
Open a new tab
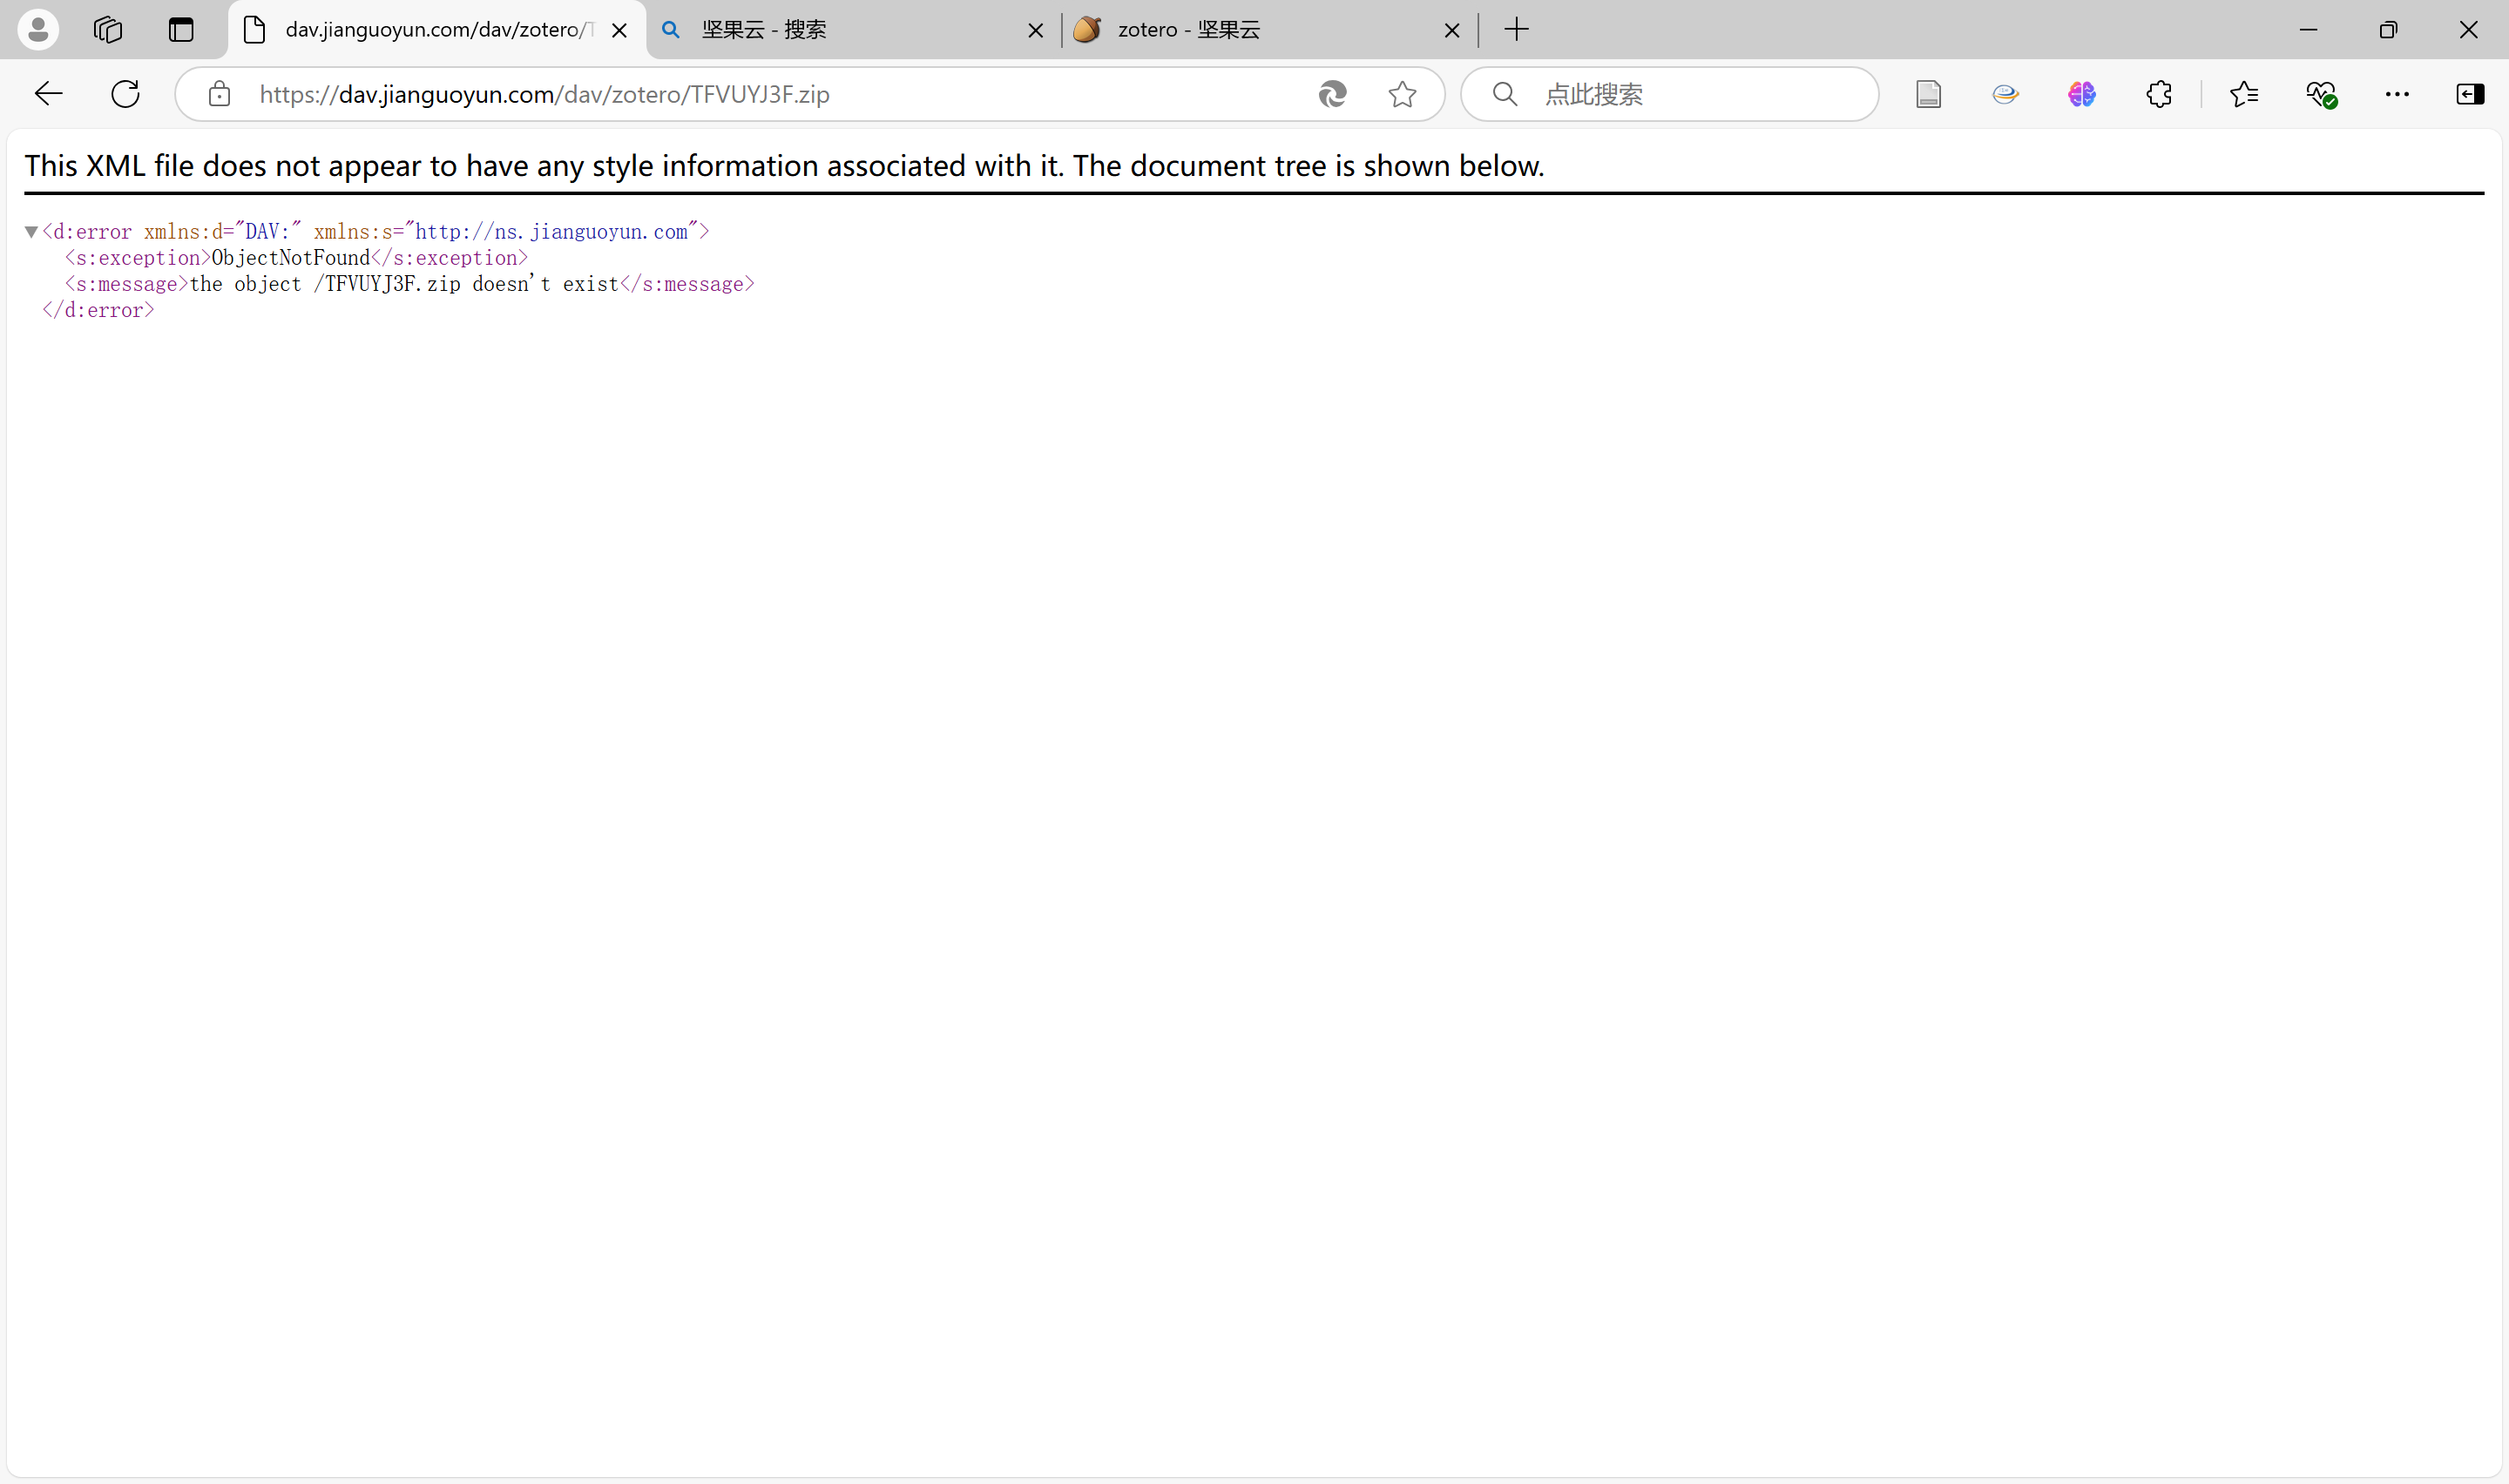pos(1516,29)
